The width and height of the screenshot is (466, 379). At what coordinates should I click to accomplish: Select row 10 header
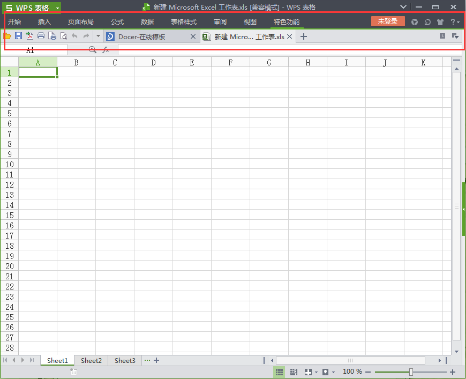click(9, 164)
